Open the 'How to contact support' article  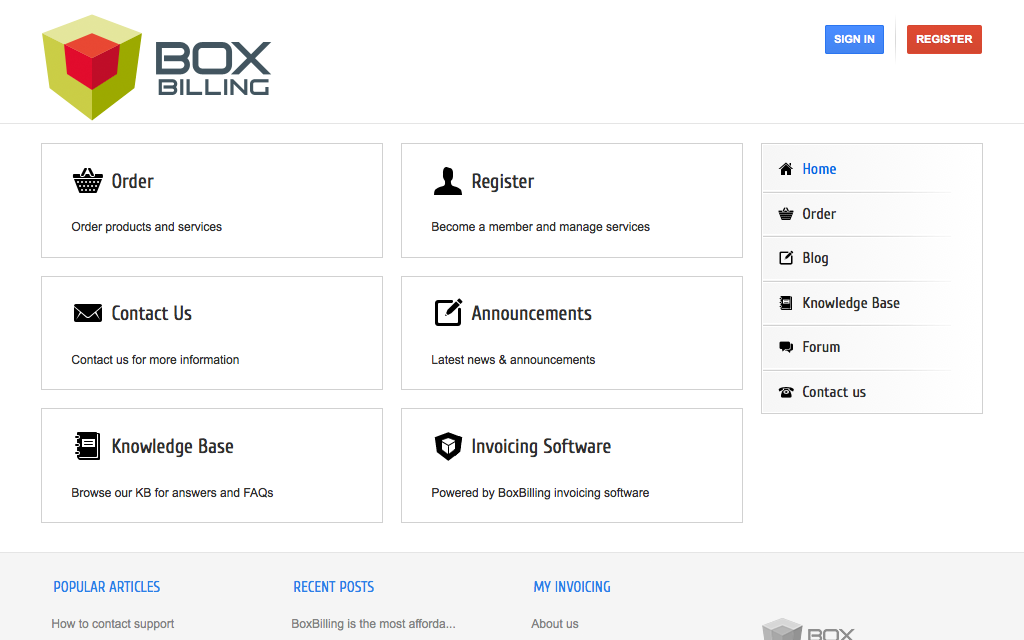[112, 623]
